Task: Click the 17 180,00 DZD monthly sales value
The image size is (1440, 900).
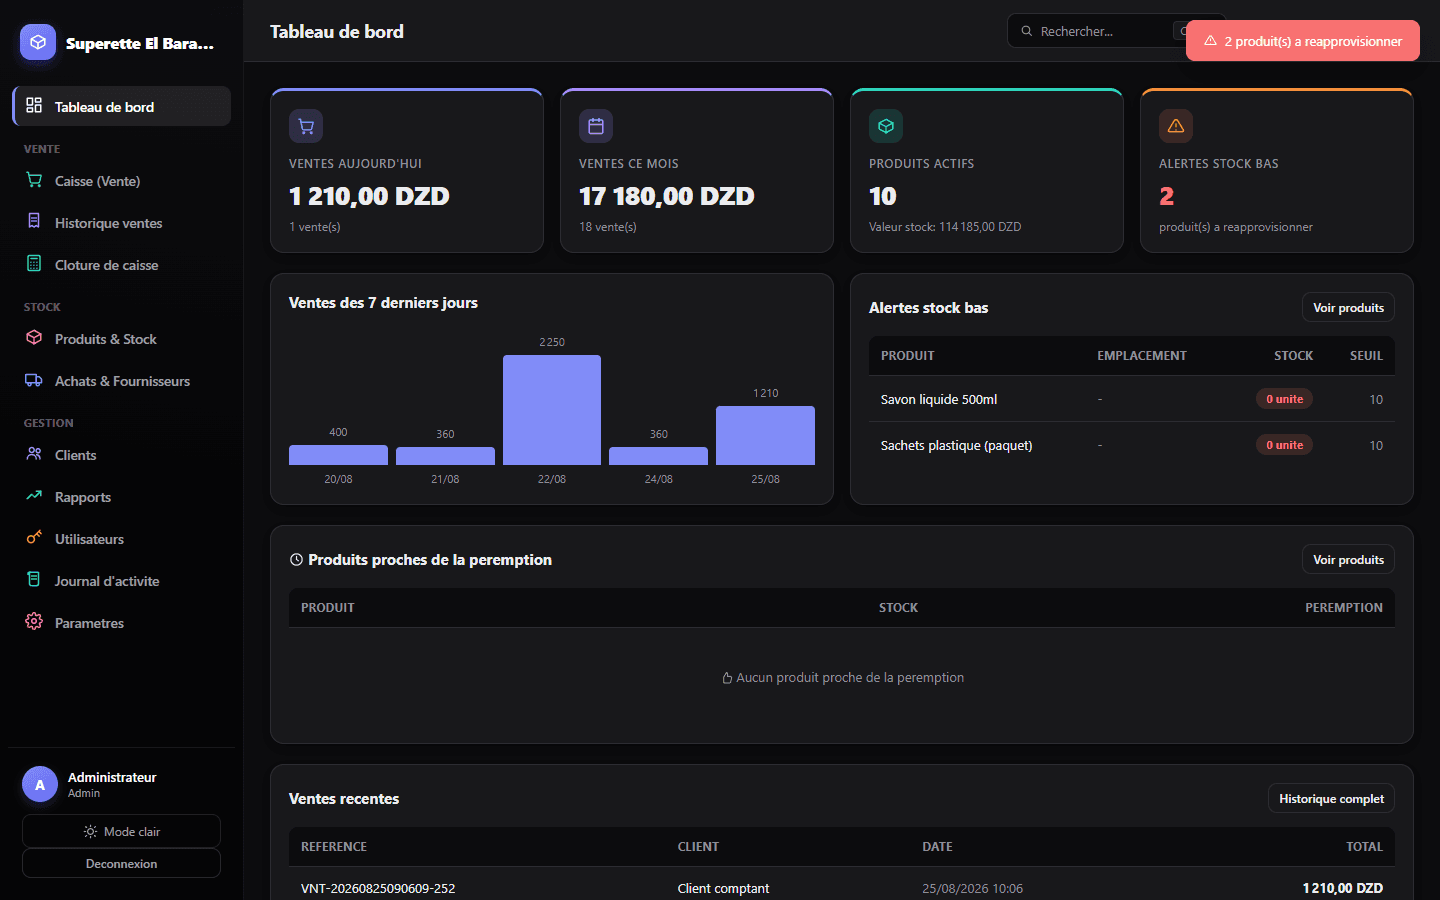Action: tap(667, 196)
